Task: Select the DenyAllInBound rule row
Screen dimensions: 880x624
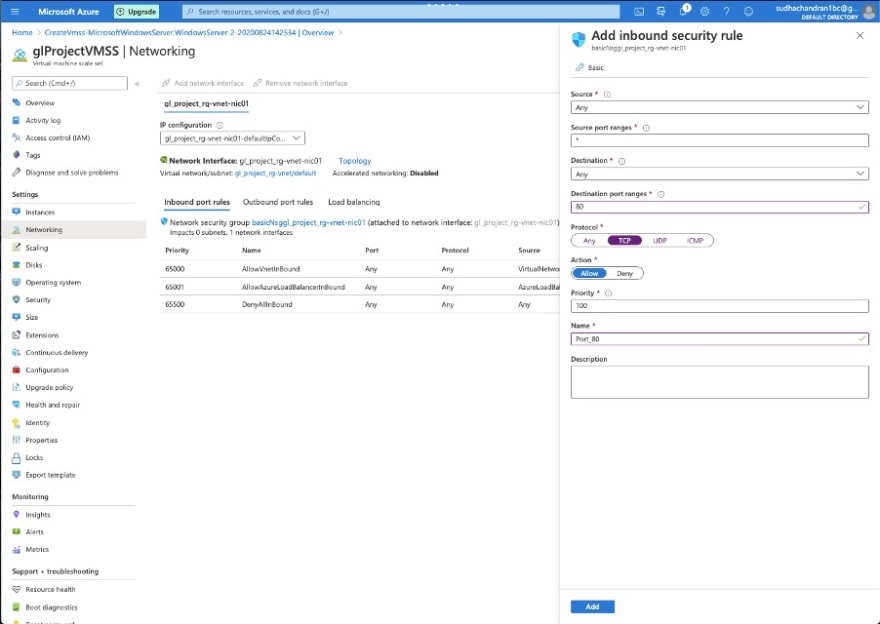Action: (x=359, y=304)
